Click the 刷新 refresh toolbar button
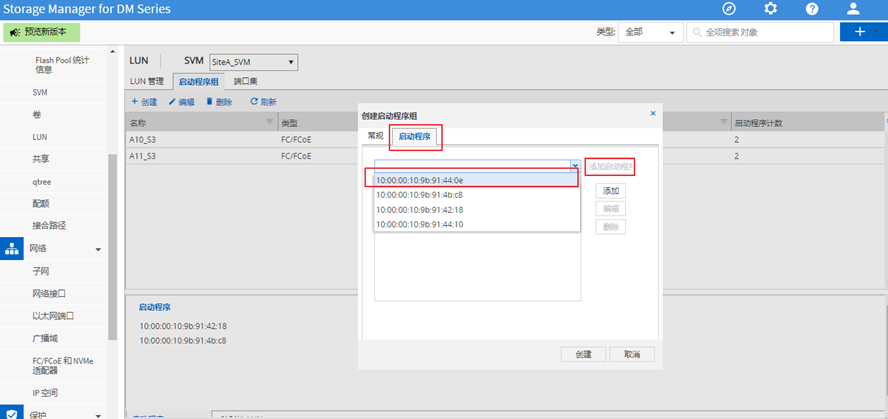This screenshot has width=888, height=419. click(263, 102)
